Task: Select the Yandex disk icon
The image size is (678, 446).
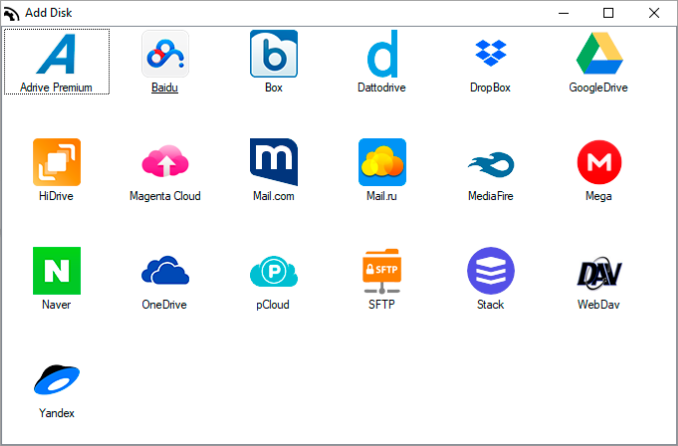Action: pyautogui.click(x=56, y=379)
